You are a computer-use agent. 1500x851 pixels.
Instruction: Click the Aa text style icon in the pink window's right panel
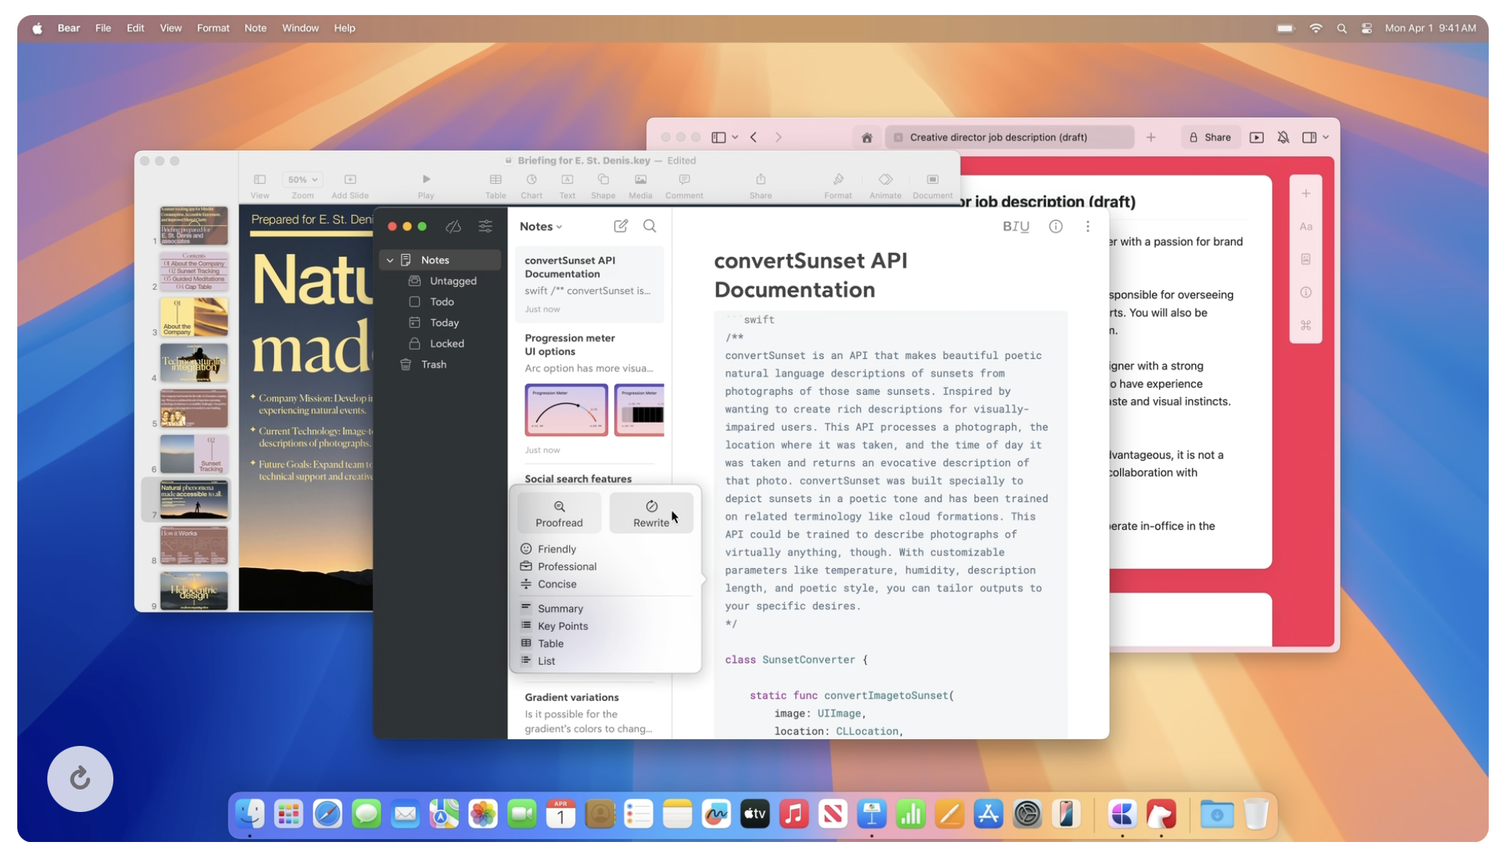[1306, 227]
